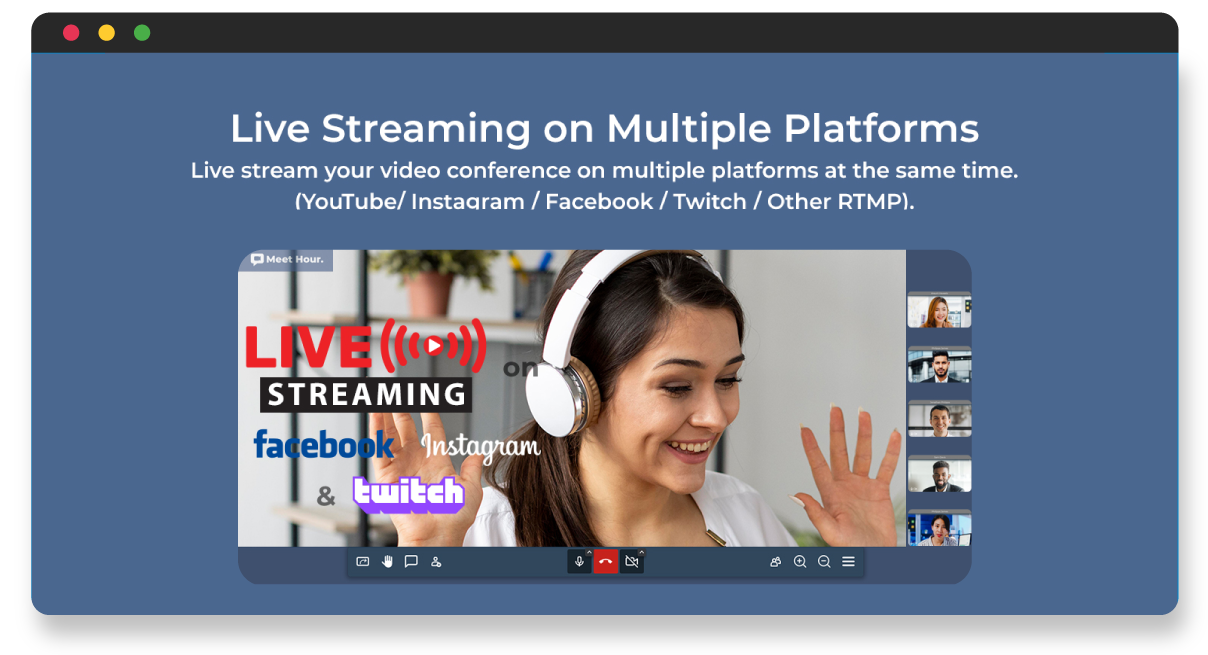Click the Twitch logo

click(409, 494)
